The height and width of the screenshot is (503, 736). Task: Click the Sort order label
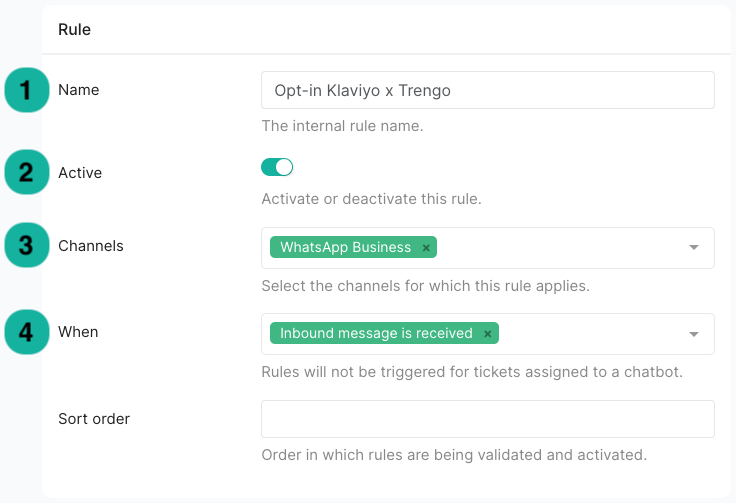point(94,419)
